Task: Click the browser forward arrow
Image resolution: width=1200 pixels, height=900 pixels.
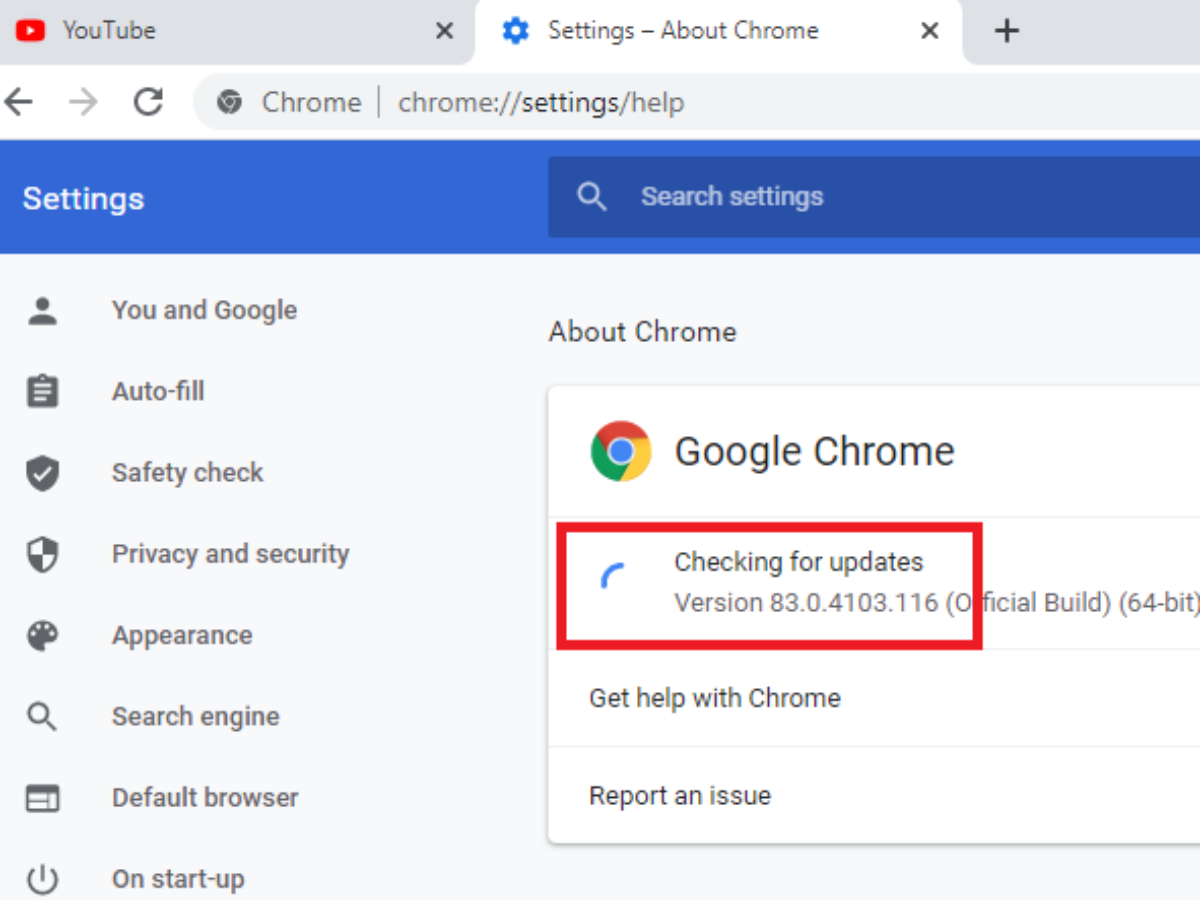Action: pyautogui.click(x=84, y=101)
